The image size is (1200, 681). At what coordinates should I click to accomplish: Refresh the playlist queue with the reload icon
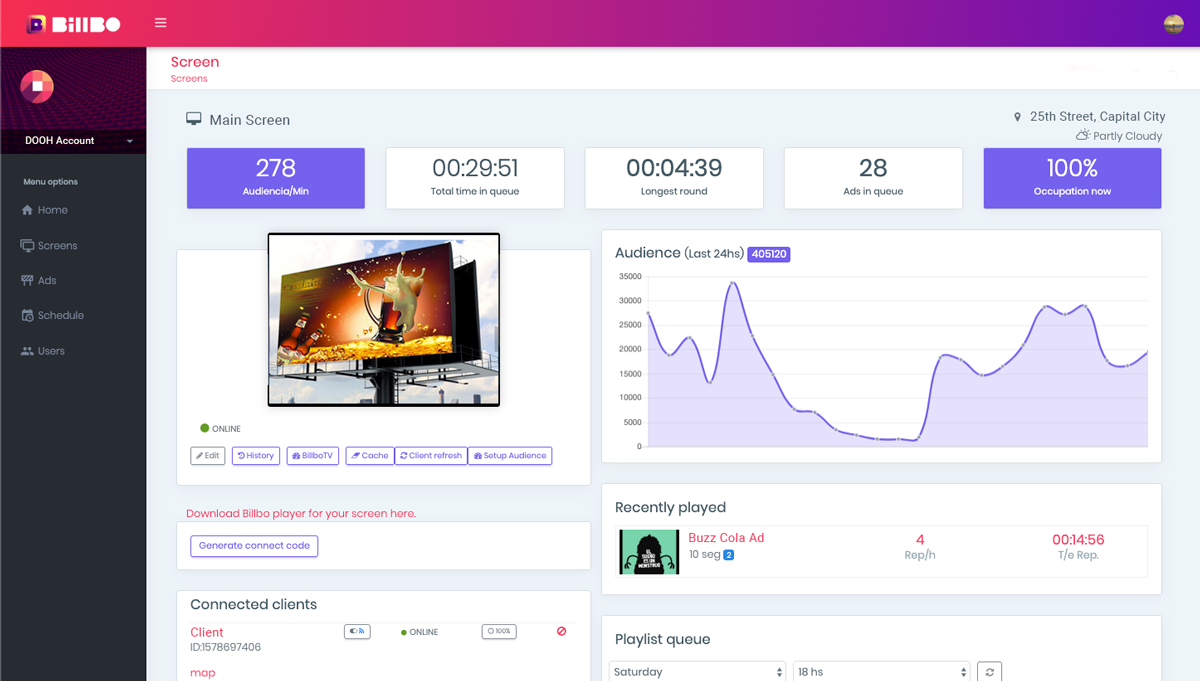989,672
